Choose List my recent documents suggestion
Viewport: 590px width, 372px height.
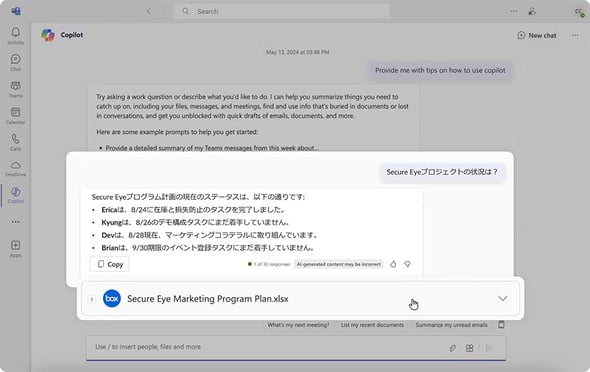(x=373, y=325)
